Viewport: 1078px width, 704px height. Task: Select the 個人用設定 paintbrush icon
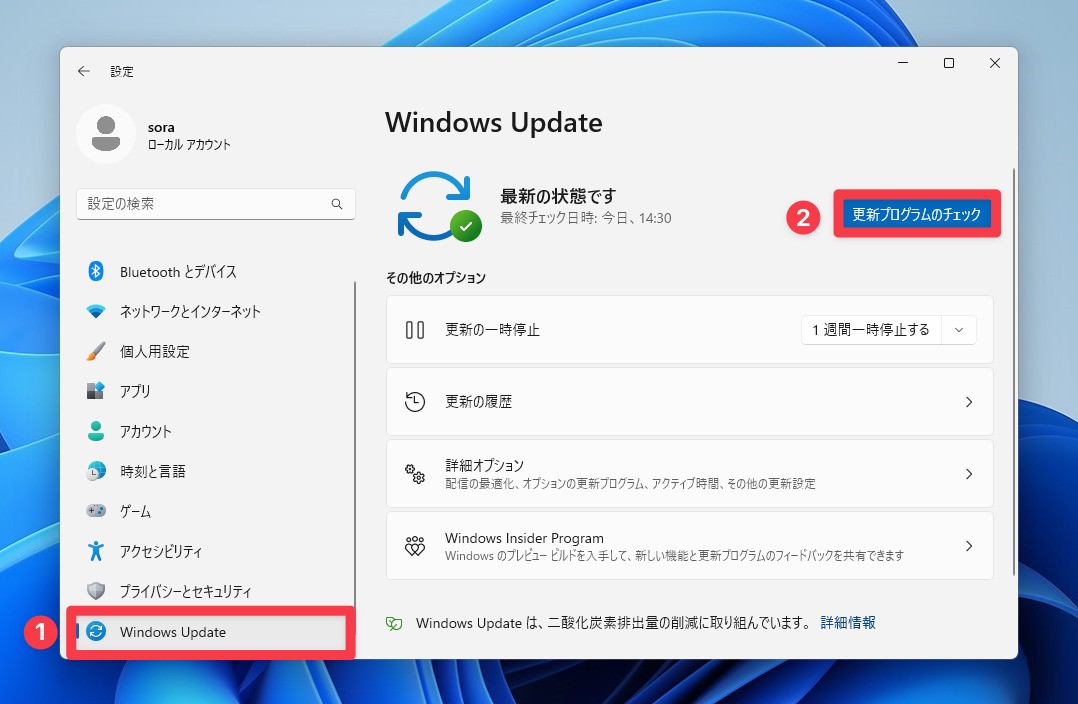96,352
